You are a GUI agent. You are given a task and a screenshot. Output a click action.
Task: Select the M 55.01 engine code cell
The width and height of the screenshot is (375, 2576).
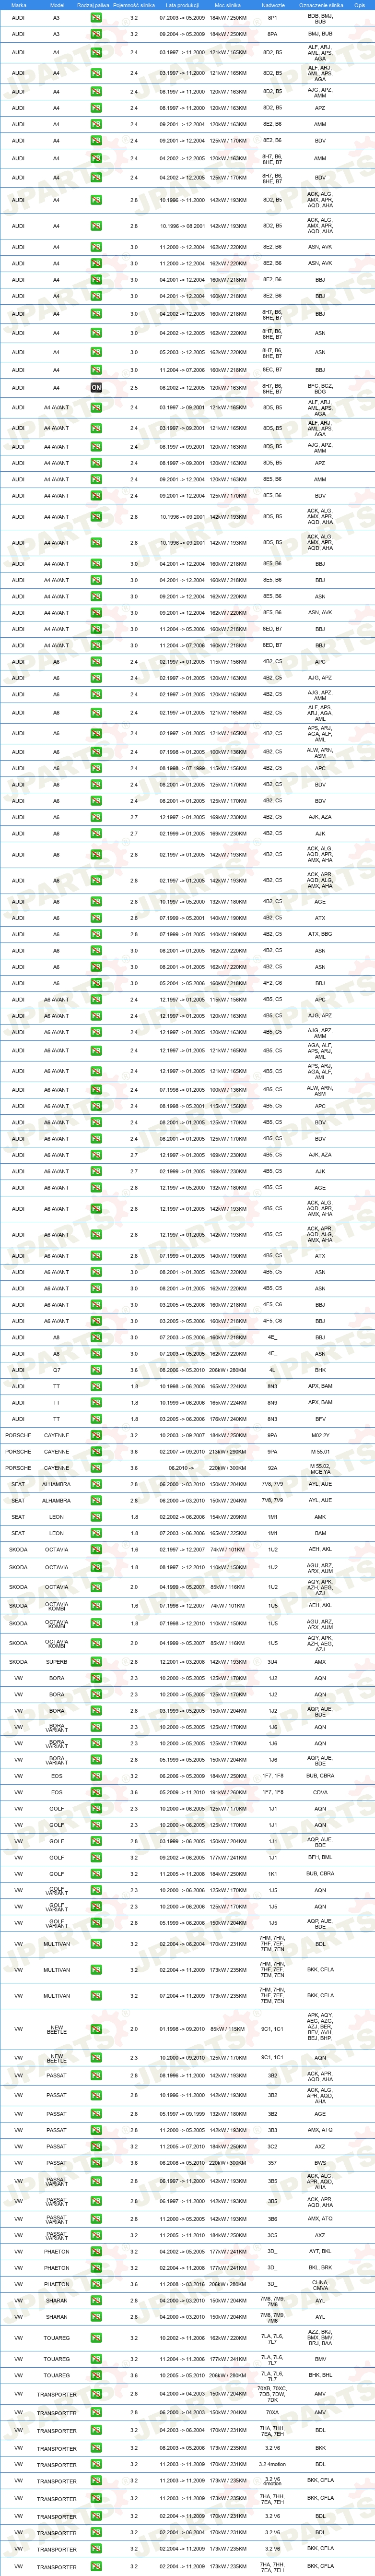pos(320,1451)
